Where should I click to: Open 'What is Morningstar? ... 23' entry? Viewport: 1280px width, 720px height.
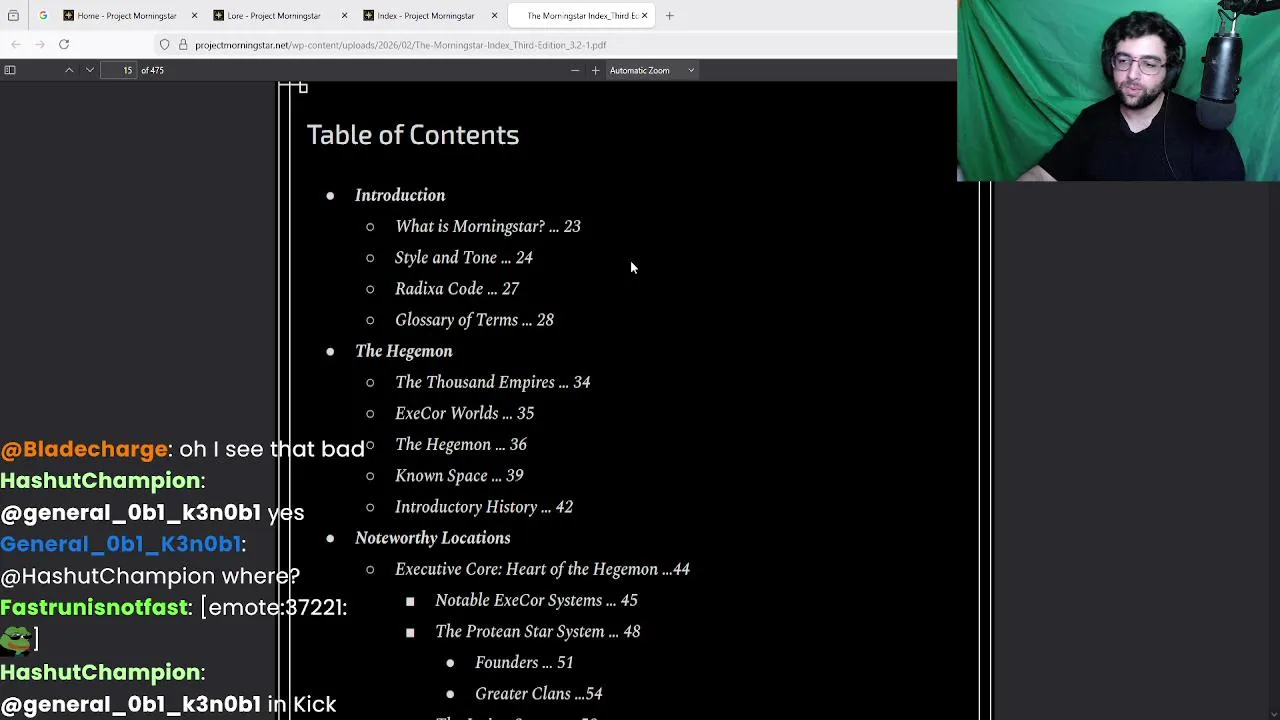coord(488,226)
